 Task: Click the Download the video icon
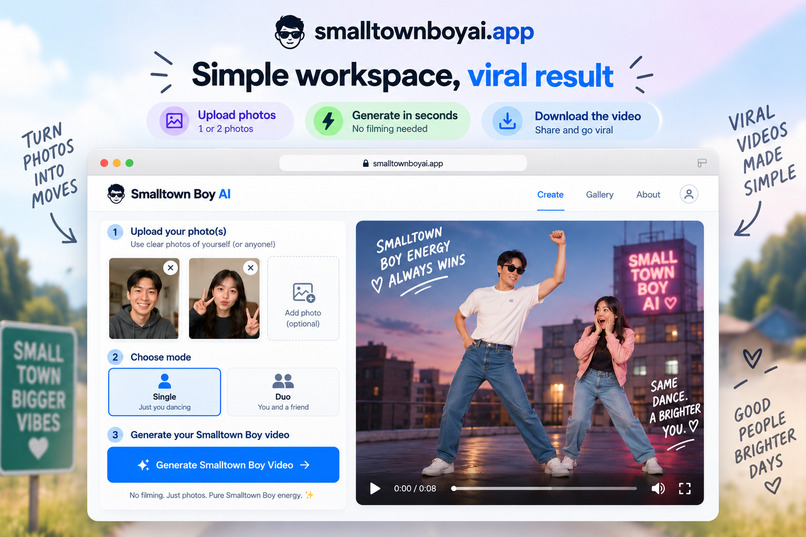507,121
